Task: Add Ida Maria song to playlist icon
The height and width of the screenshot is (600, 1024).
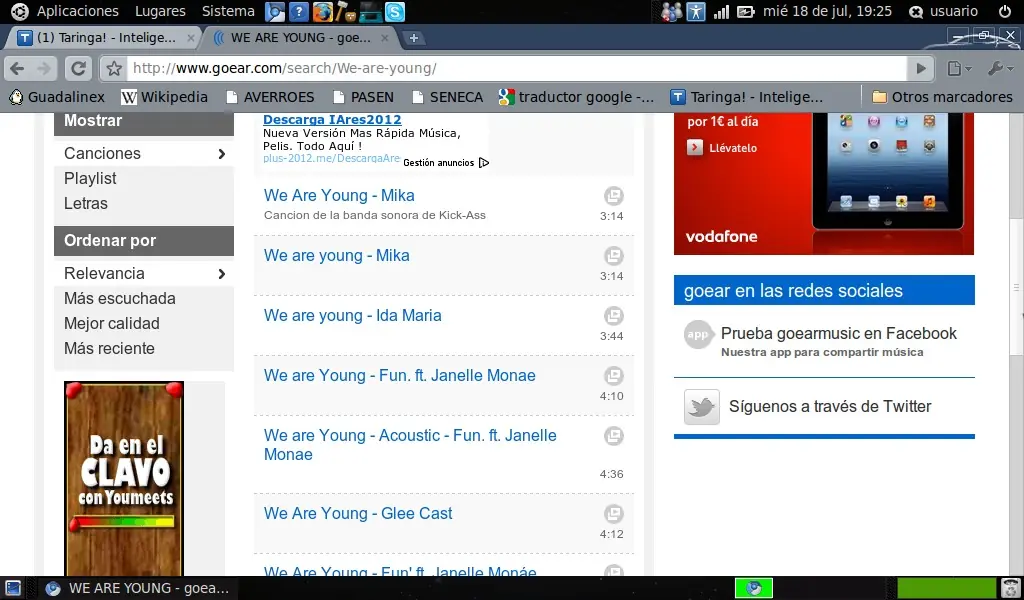Action: [x=613, y=316]
